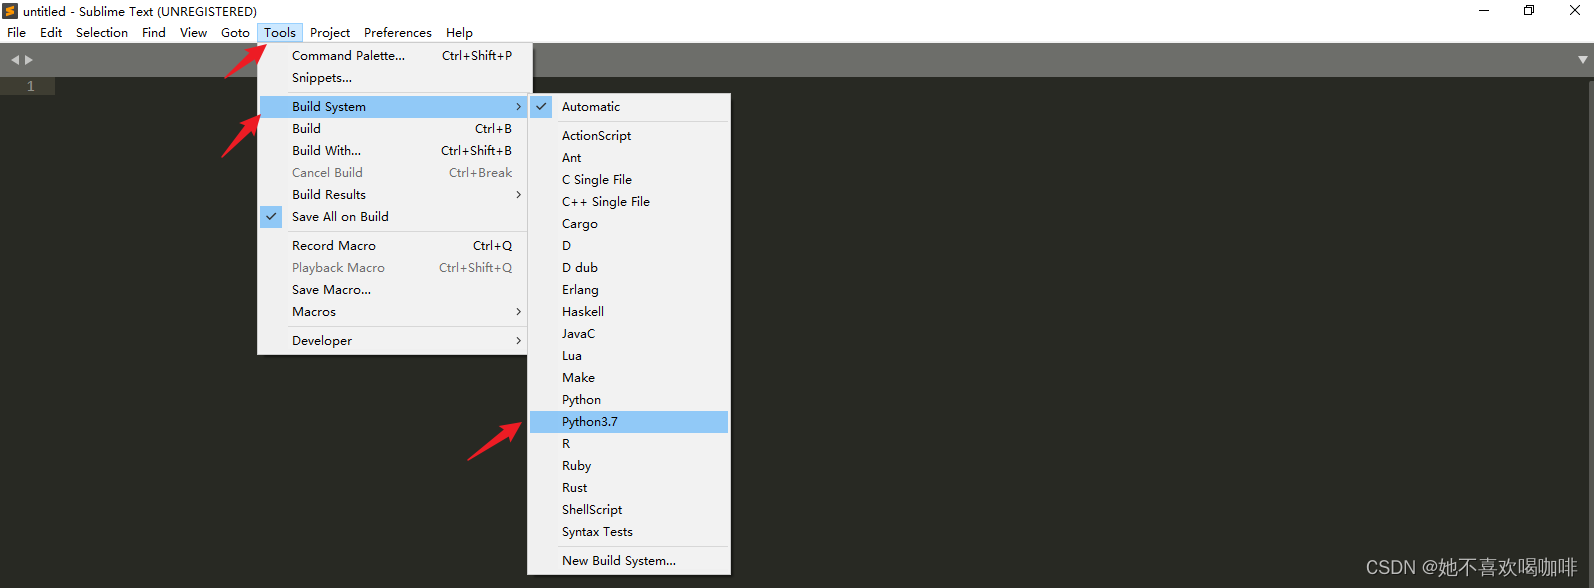Select R build system
Image resolution: width=1594 pixels, height=588 pixels.
point(629,443)
